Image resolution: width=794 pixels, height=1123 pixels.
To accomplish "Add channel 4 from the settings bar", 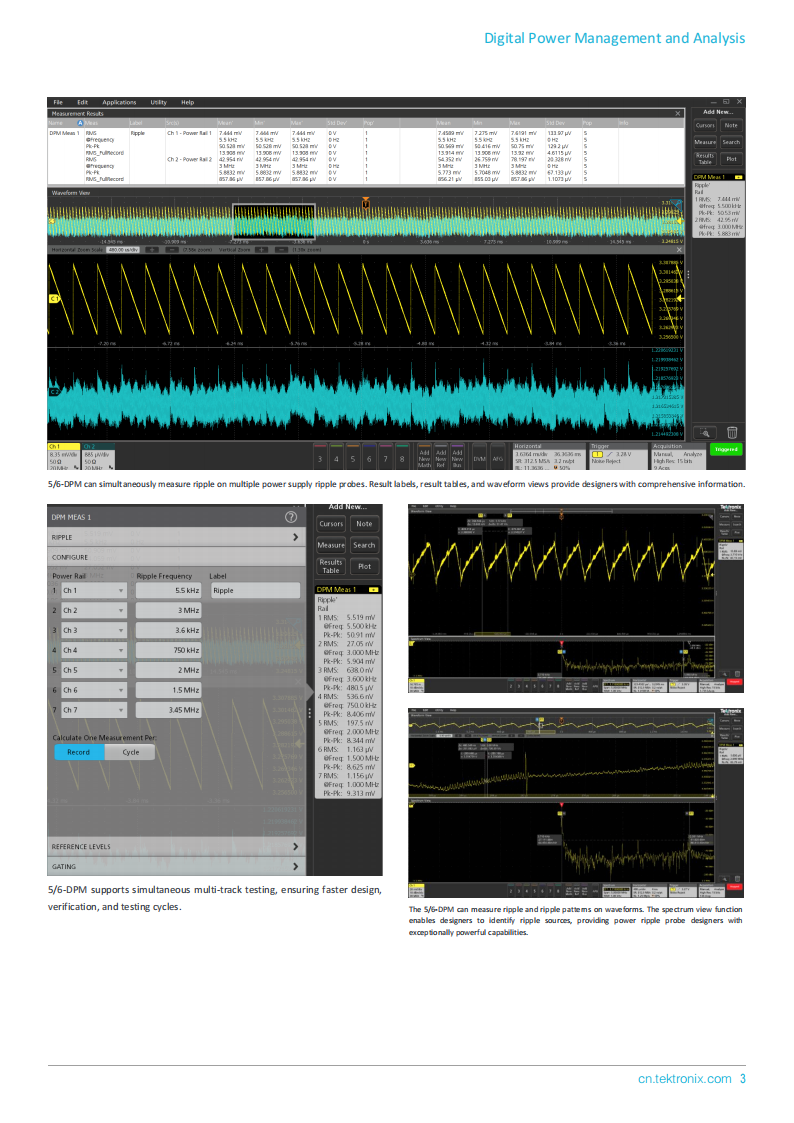I will (337, 458).
